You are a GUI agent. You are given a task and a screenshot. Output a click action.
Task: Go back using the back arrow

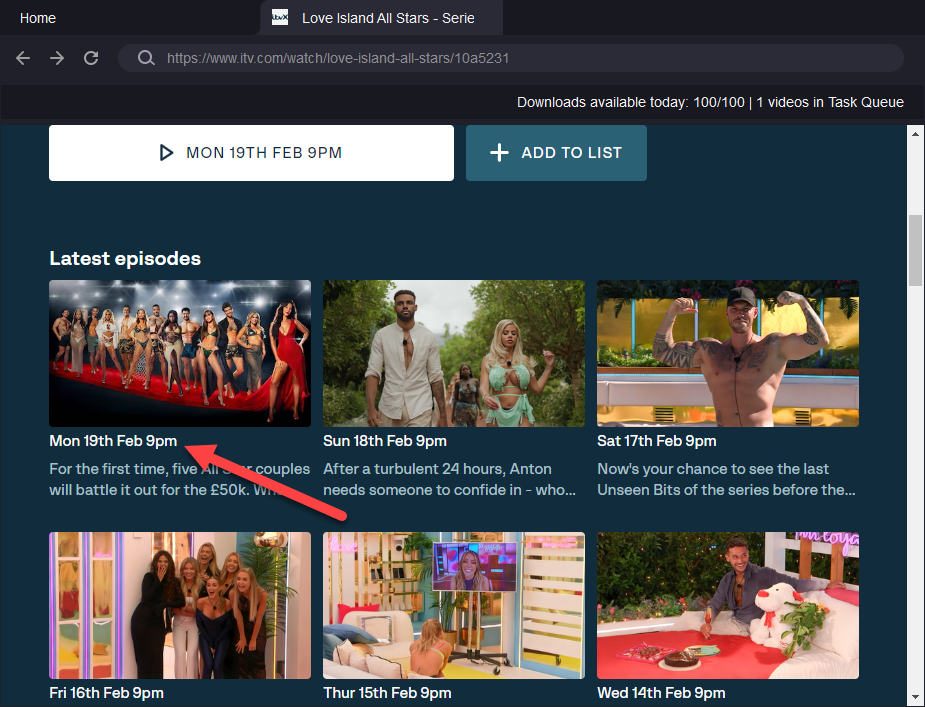pyautogui.click(x=23, y=58)
